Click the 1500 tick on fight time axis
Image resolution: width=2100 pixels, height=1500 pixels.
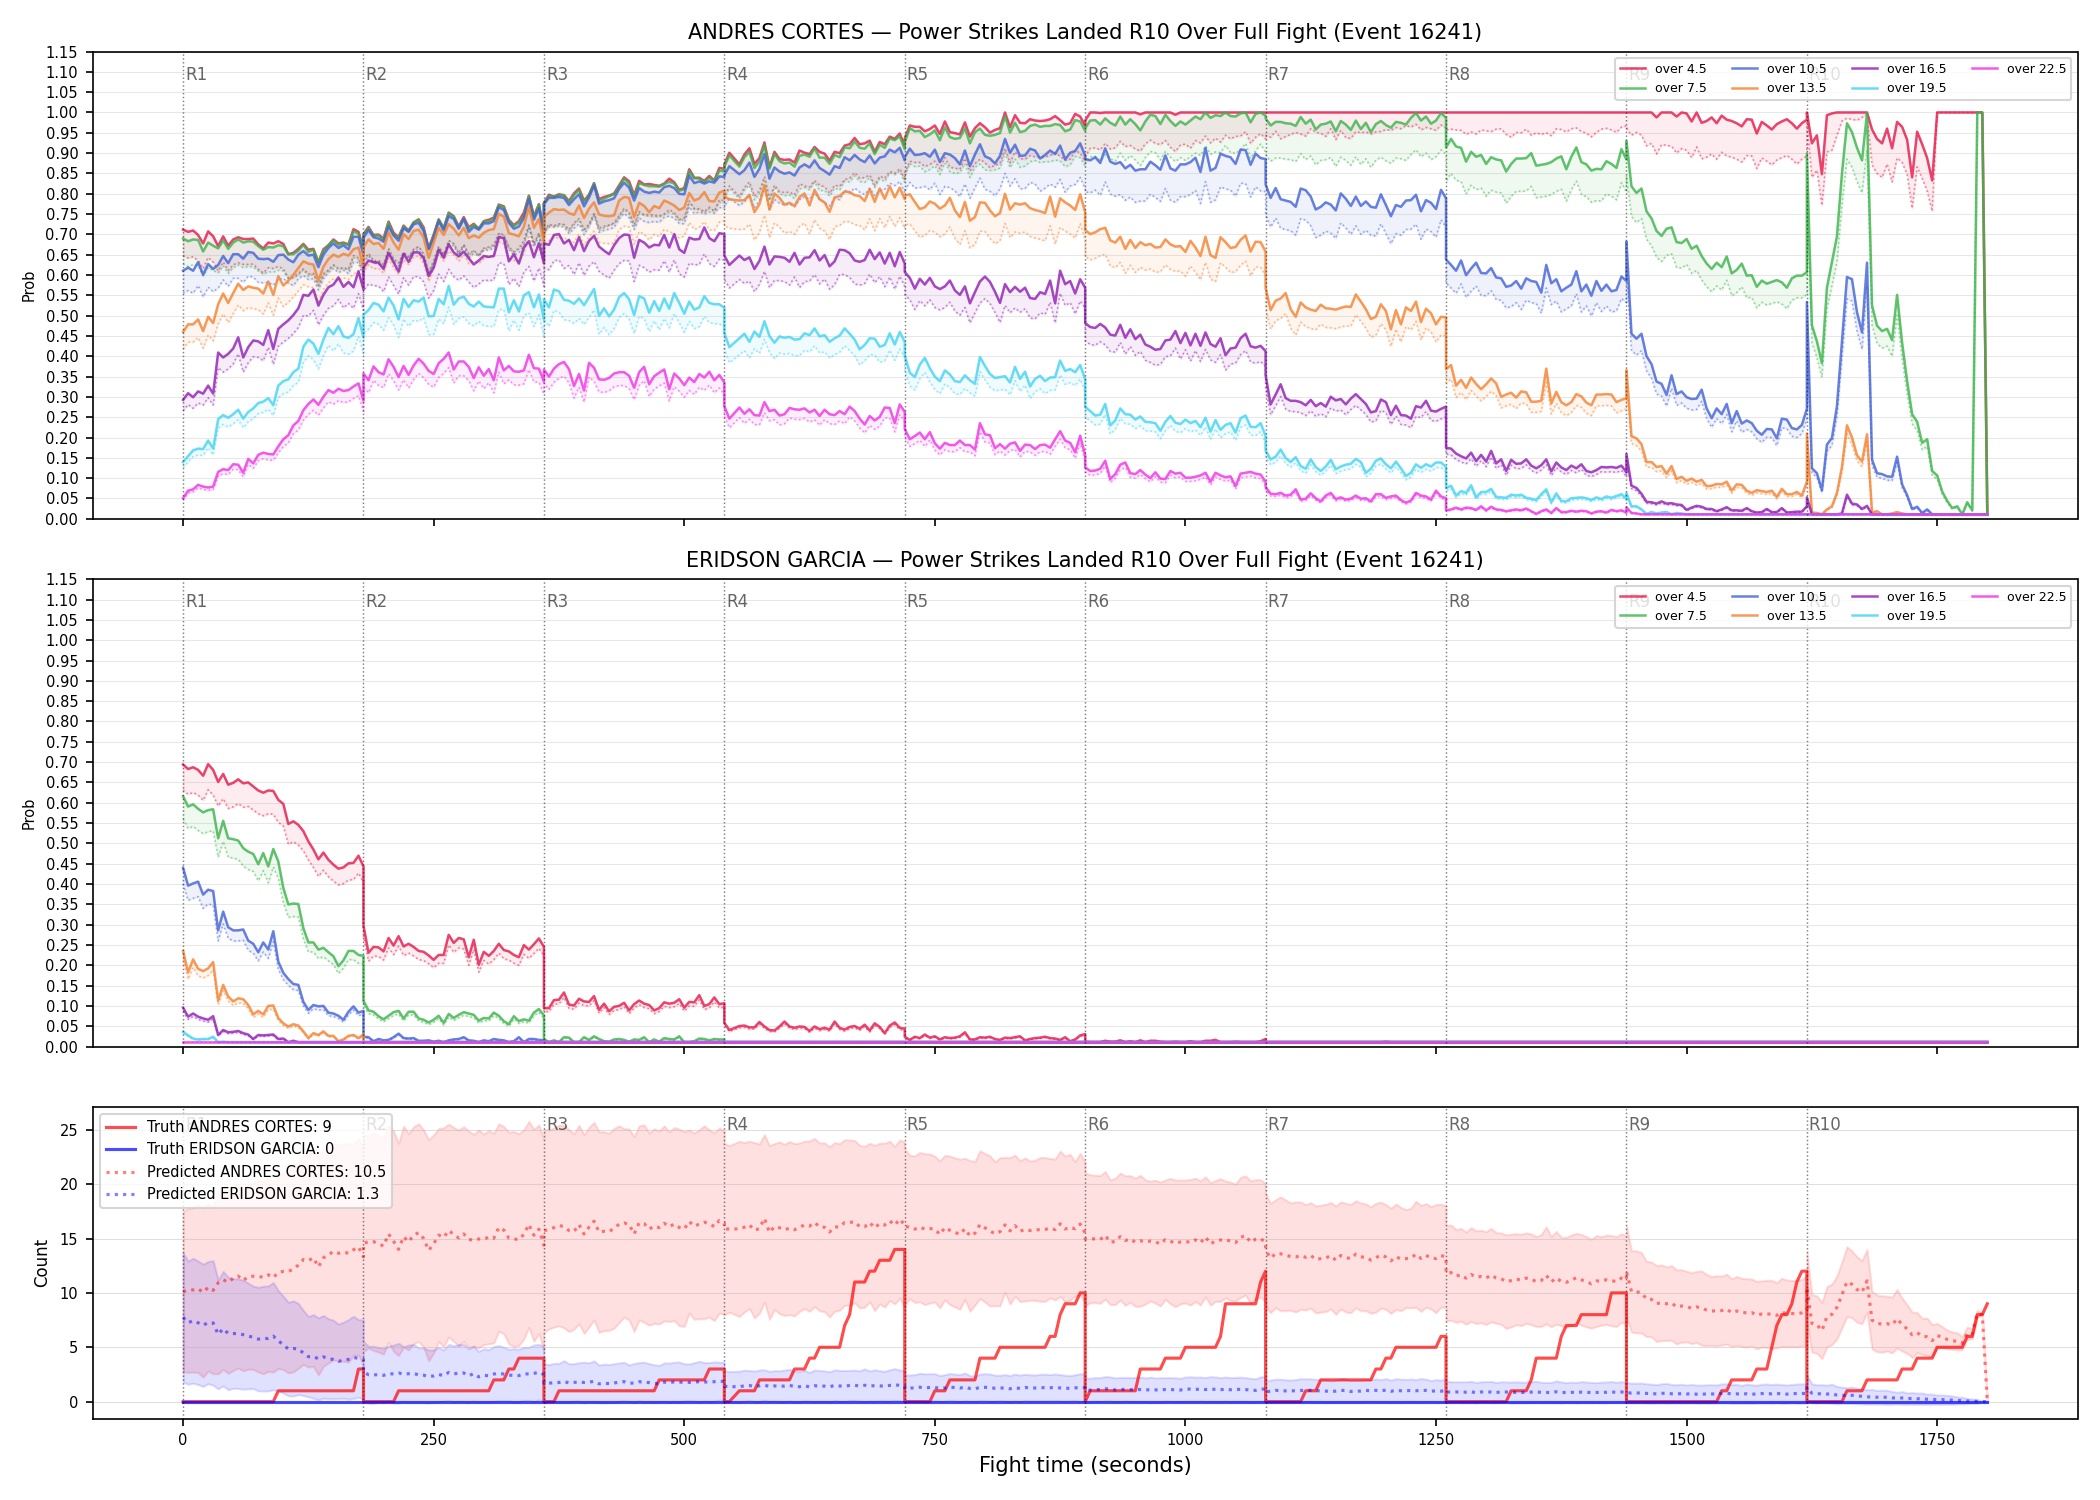pos(1687,1440)
